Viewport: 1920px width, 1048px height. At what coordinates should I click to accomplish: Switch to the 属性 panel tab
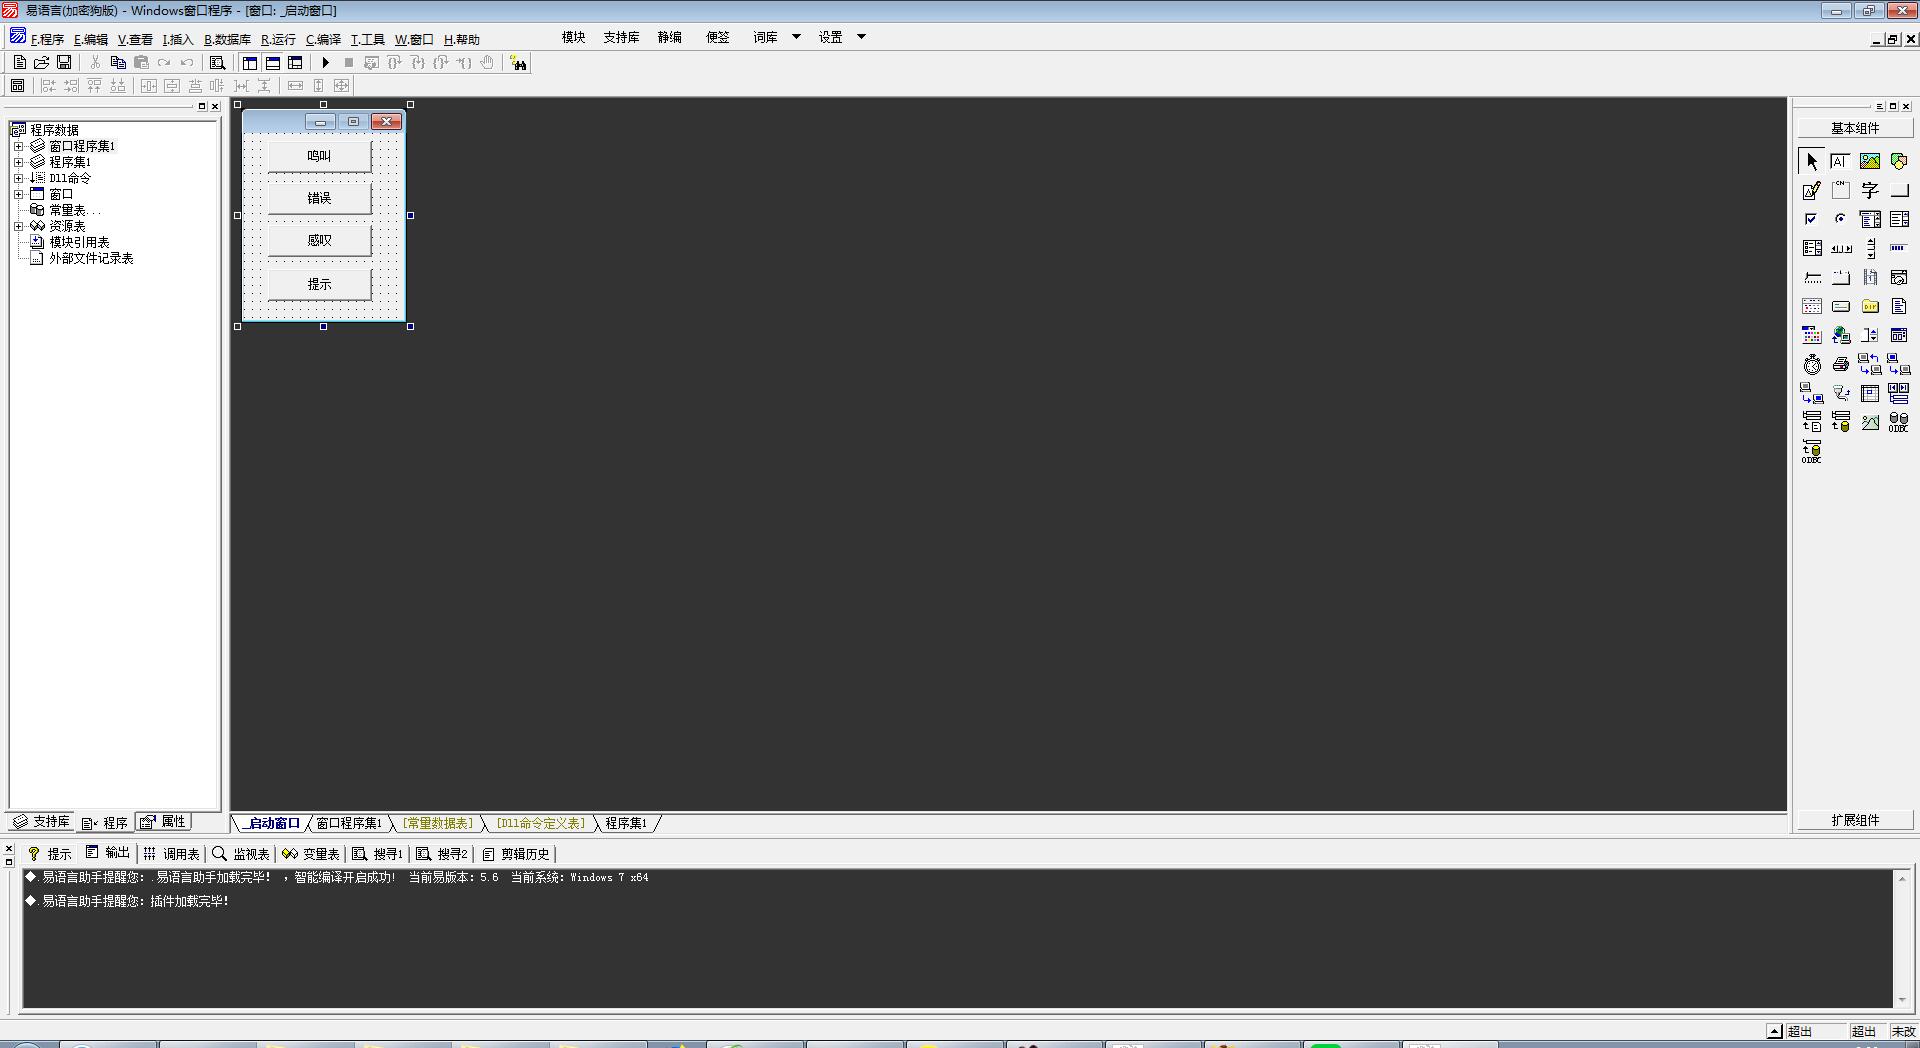[x=165, y=821]
